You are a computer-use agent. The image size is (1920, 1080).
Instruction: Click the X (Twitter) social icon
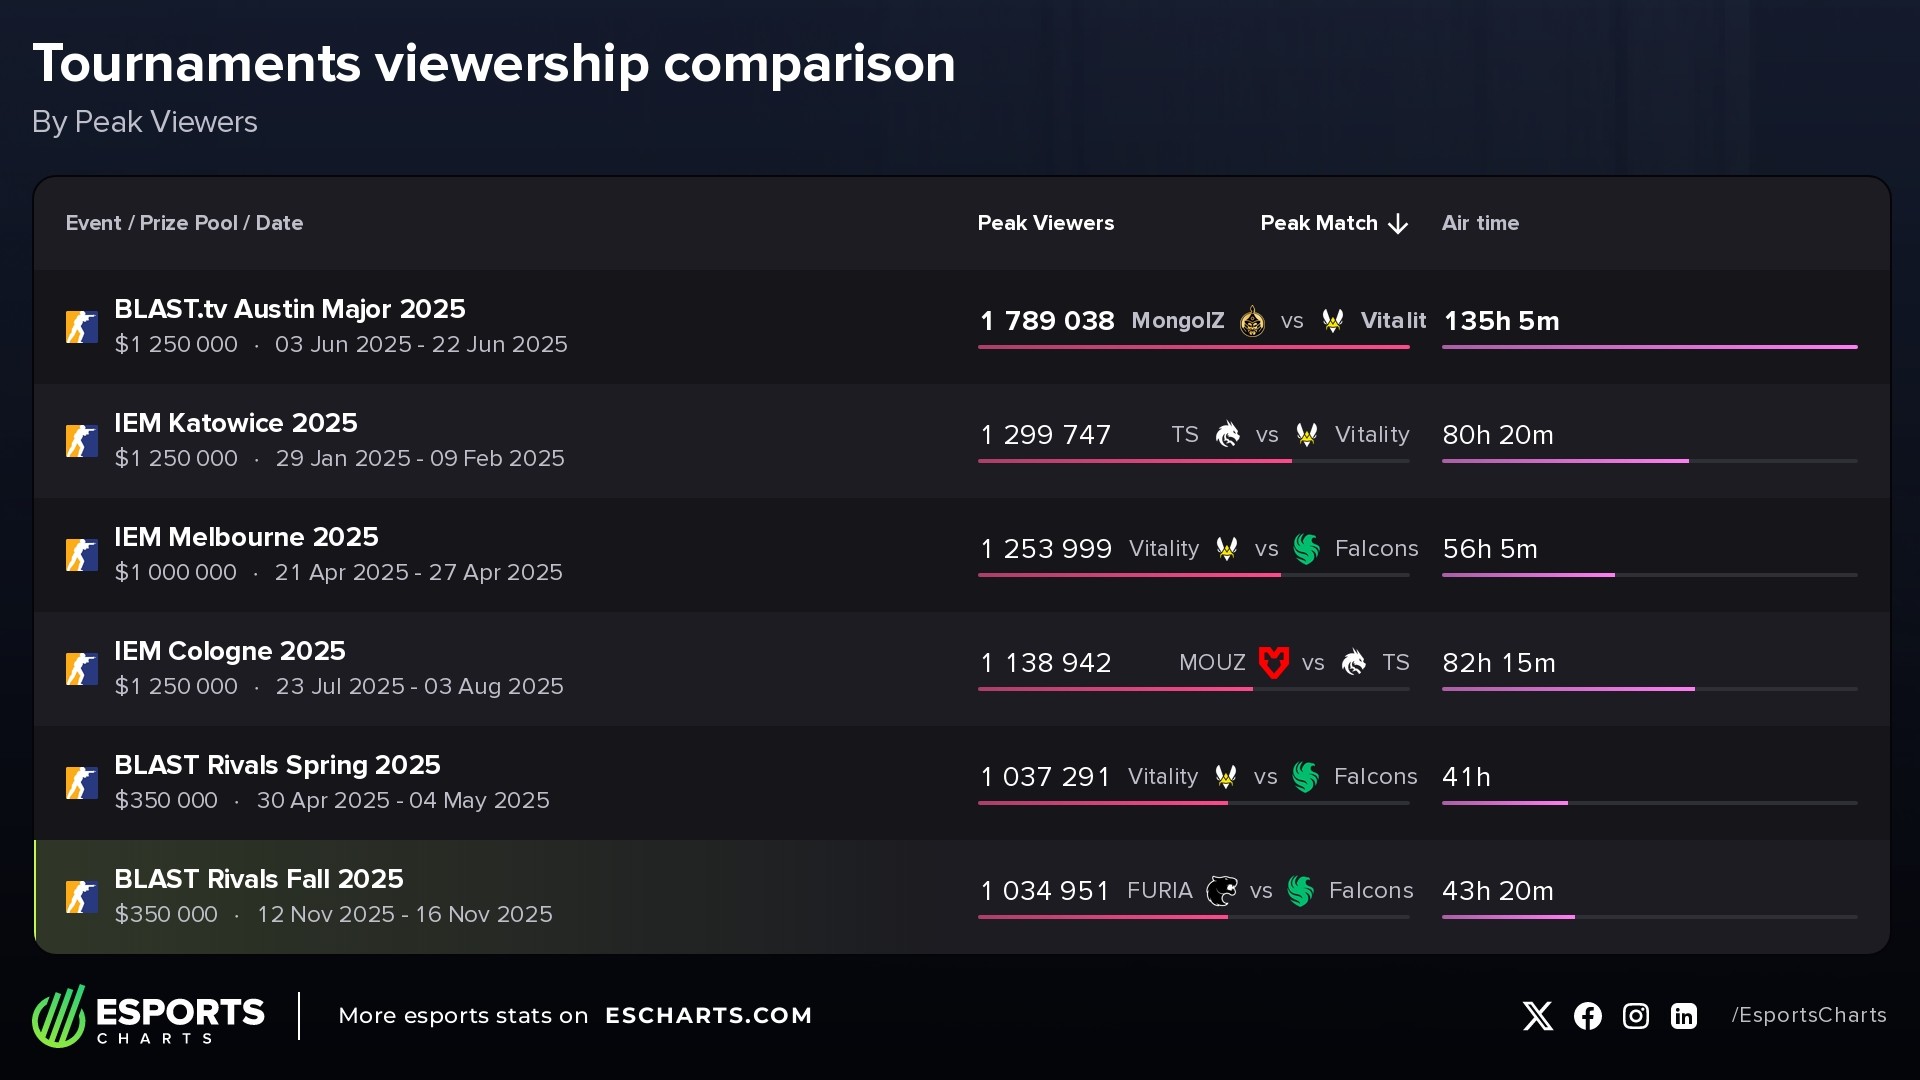(x=1537, y=1016)
